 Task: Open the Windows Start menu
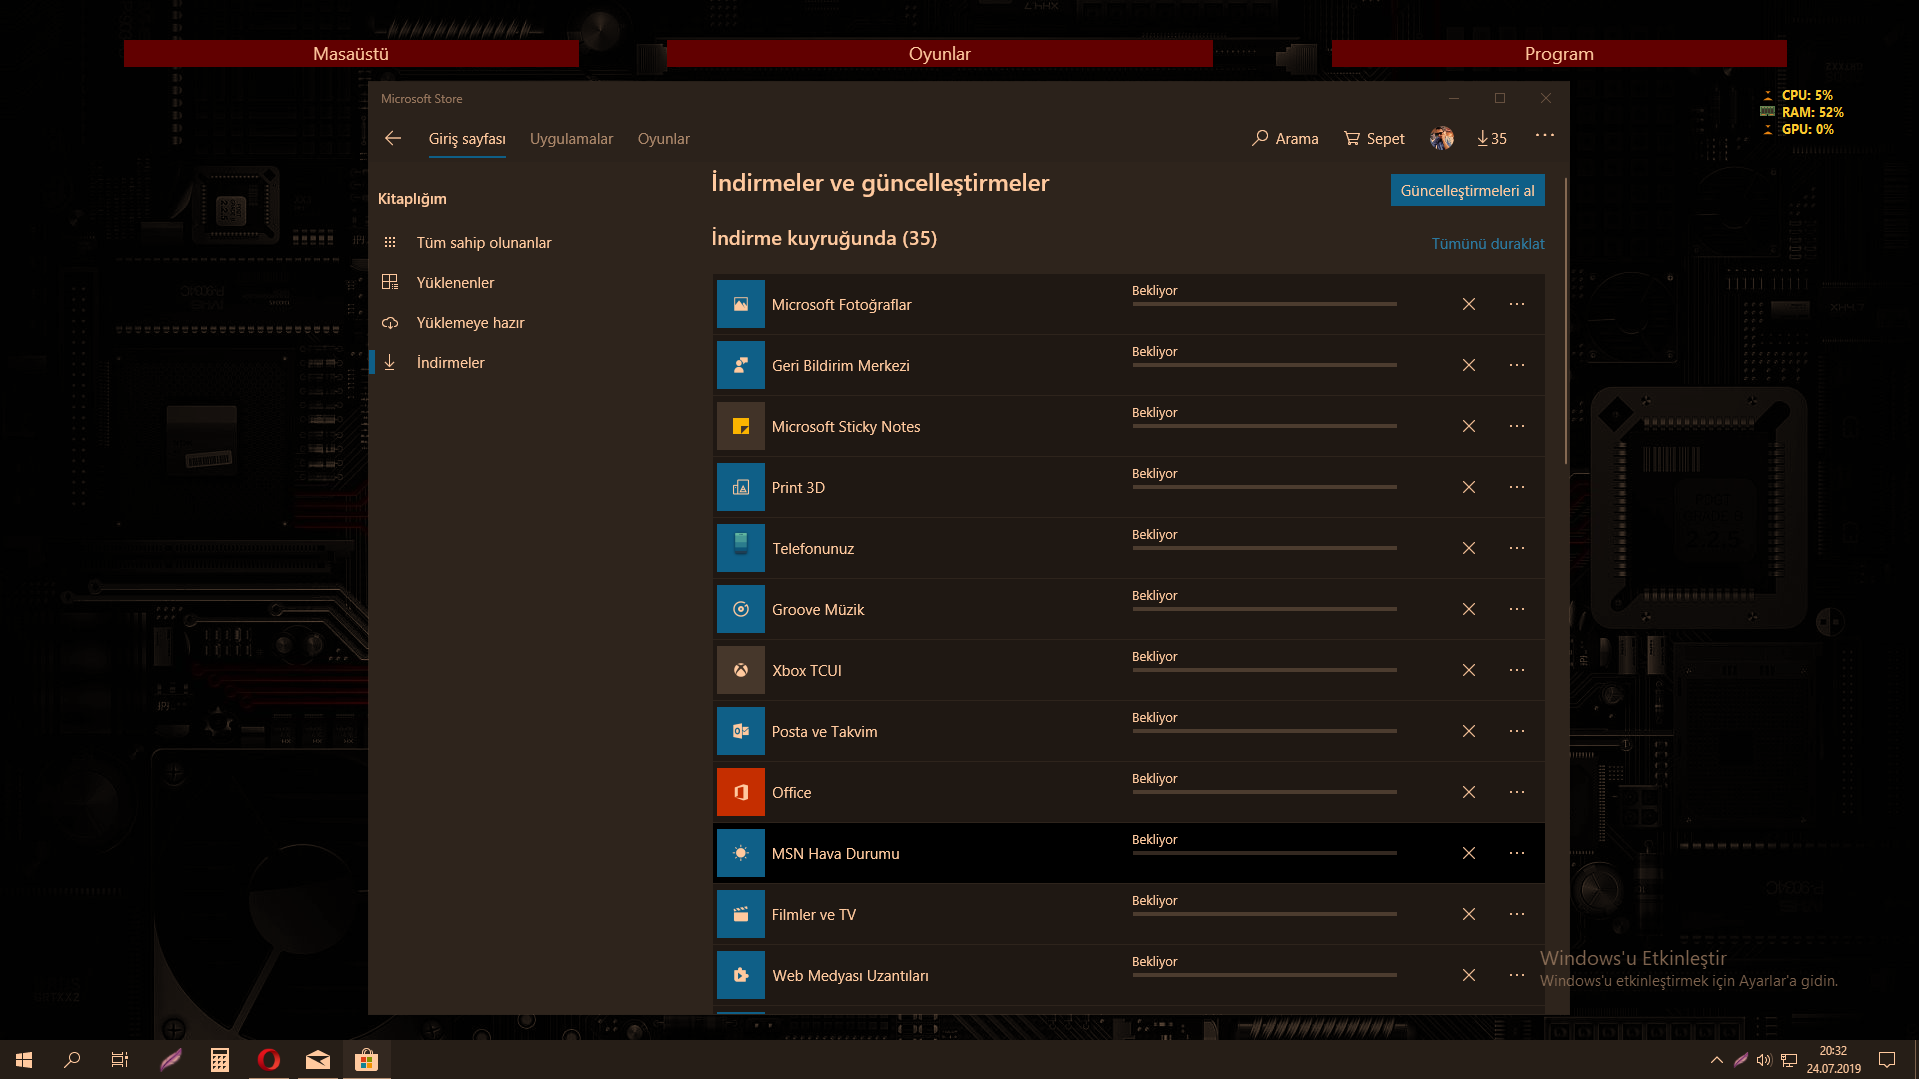(x=24, y=1060)
